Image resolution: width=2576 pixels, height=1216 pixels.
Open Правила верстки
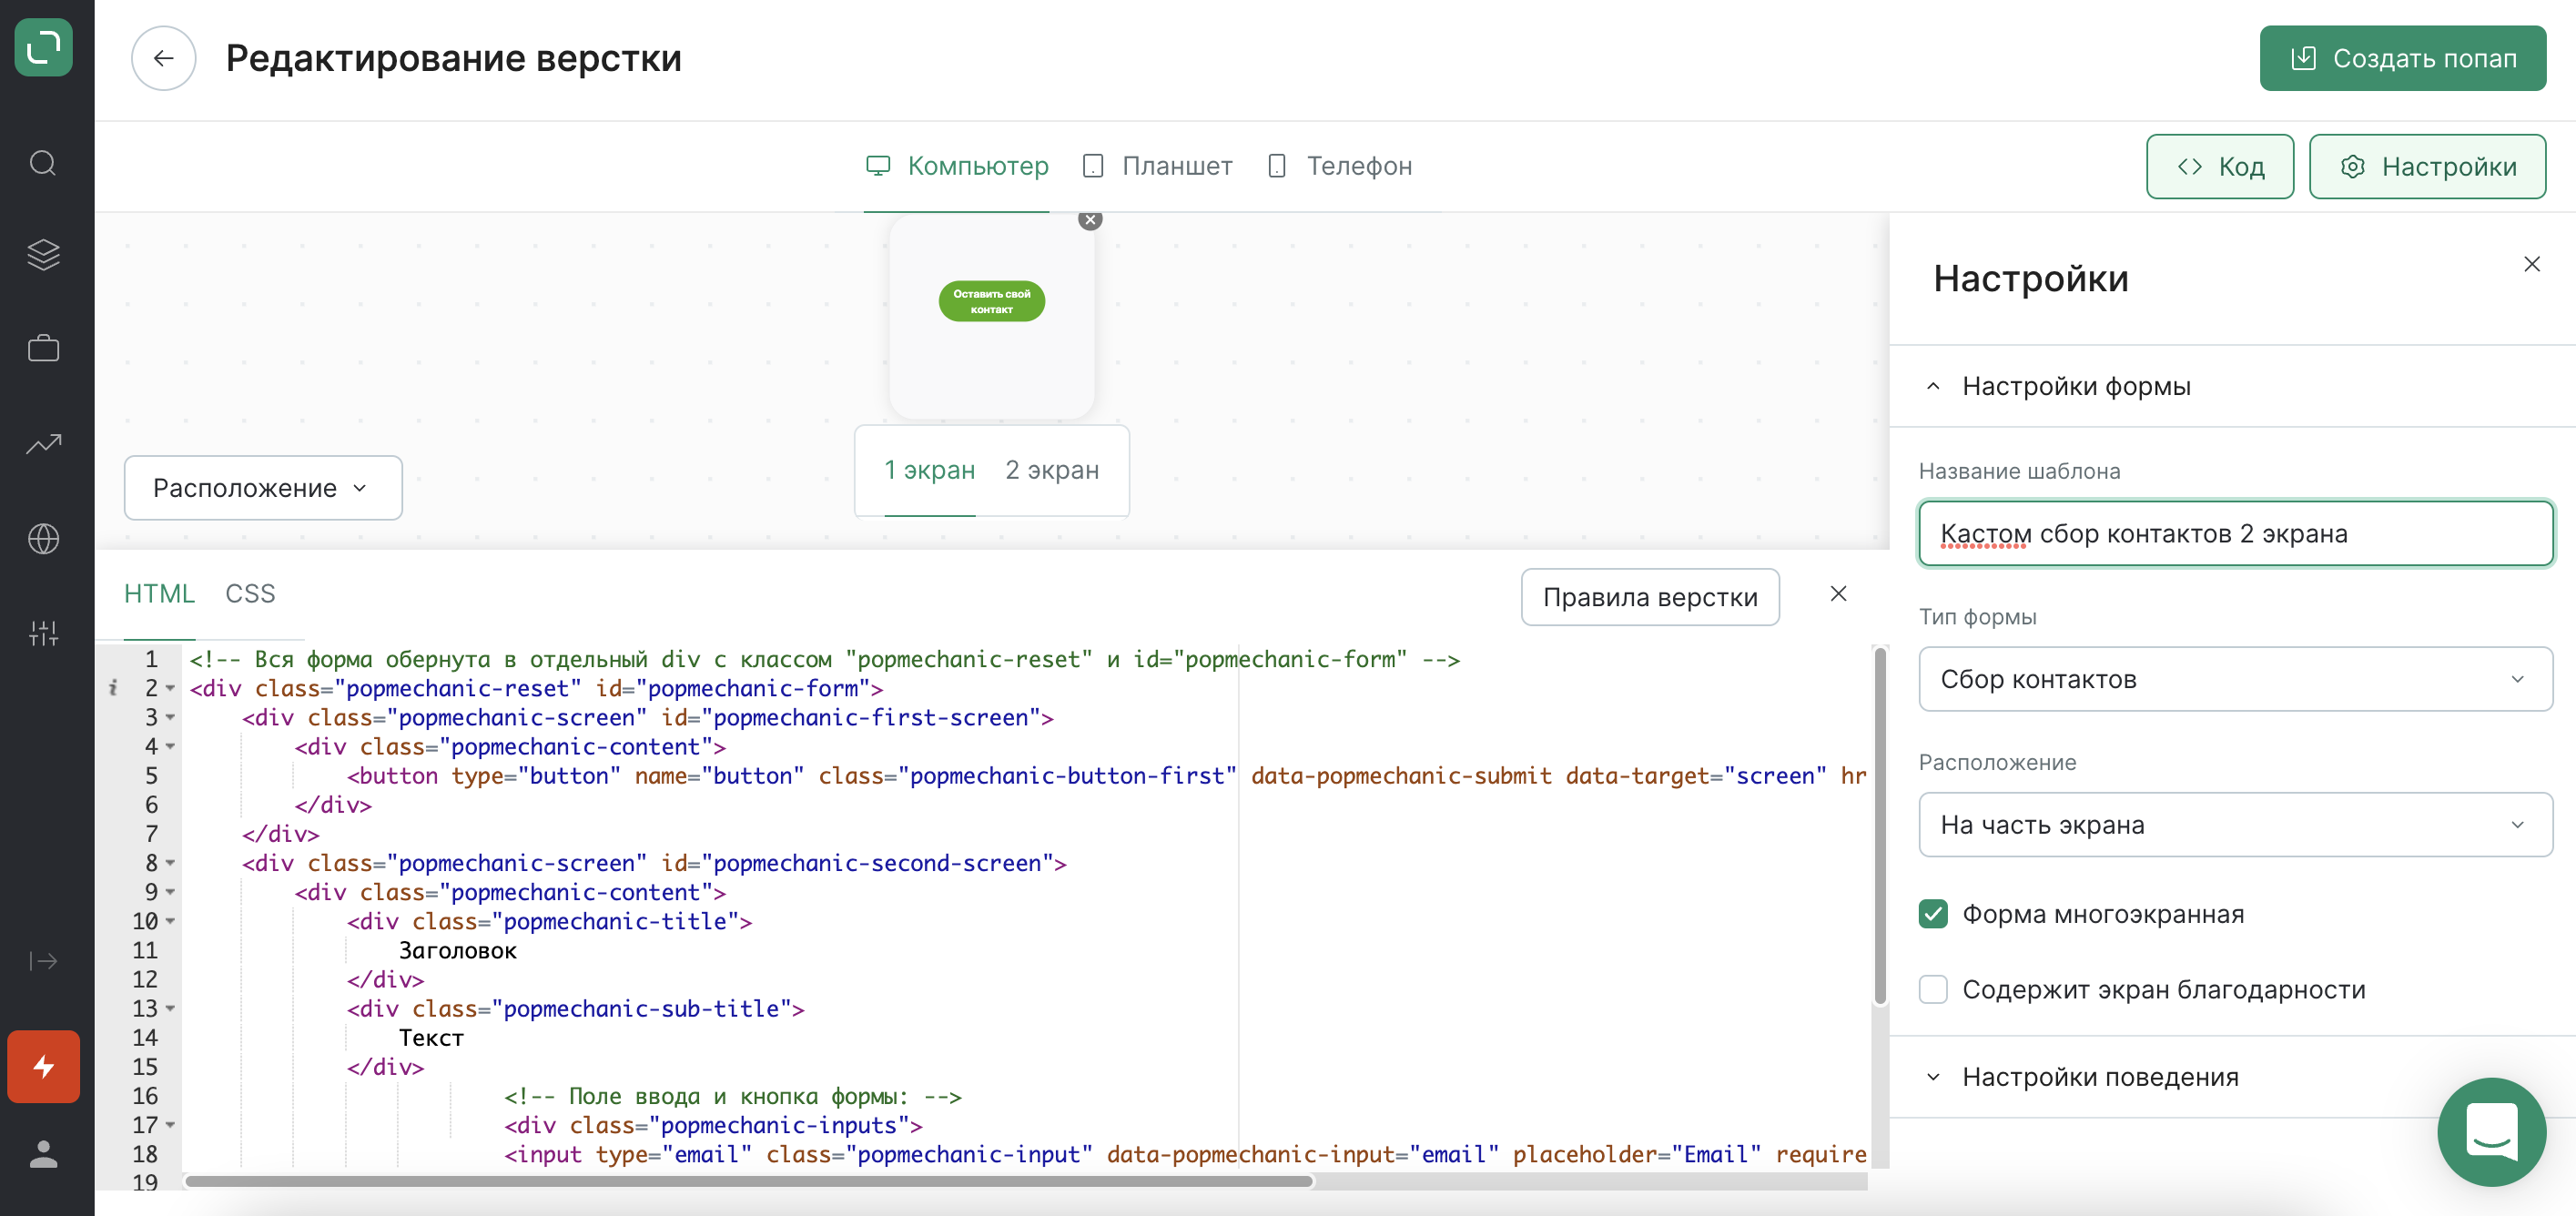coord(1650,597)
